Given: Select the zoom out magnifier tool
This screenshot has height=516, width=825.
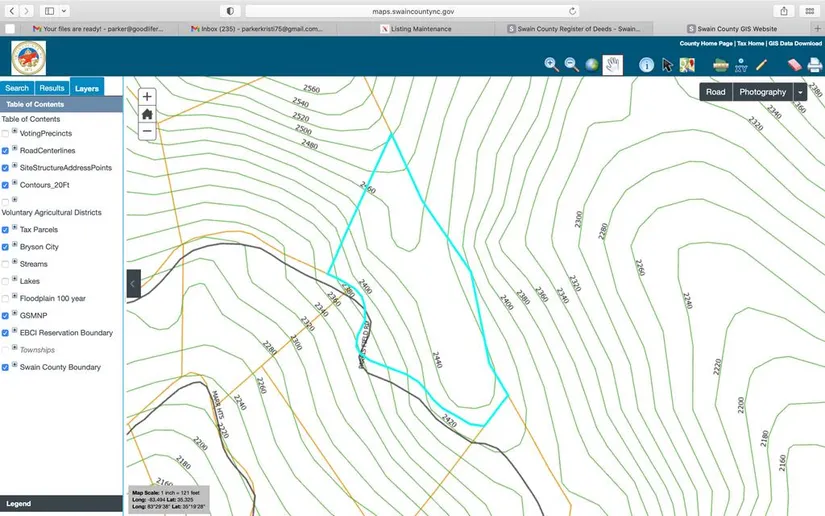Looking at the screenshot, I should (572, 65).
